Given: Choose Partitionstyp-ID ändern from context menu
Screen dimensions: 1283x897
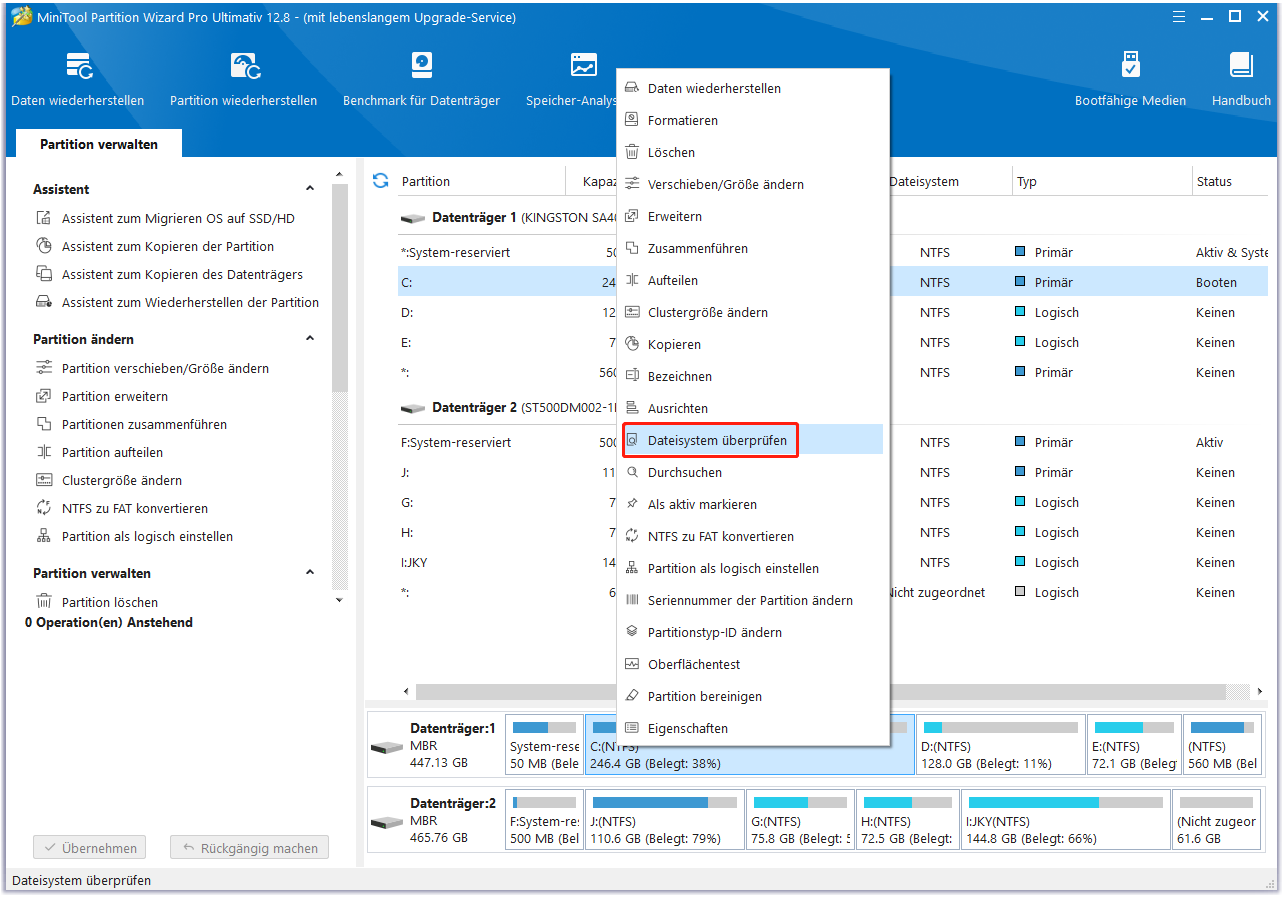Looking at the screenshot, I should [x=752, y=632].
